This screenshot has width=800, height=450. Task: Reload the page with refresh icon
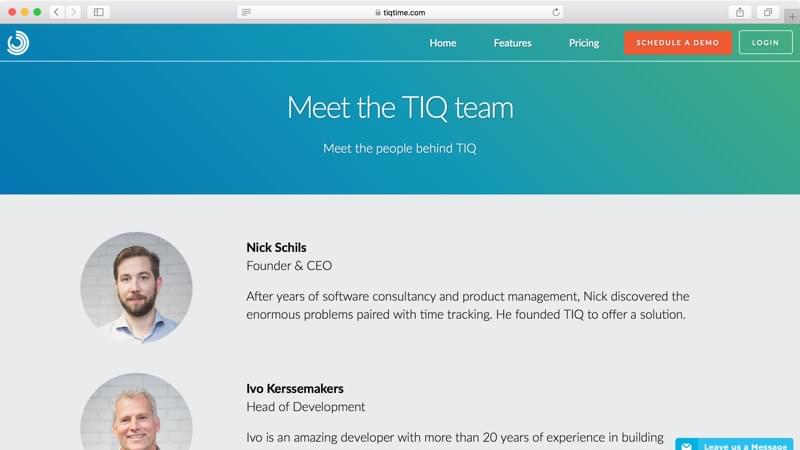click(556, 12)
